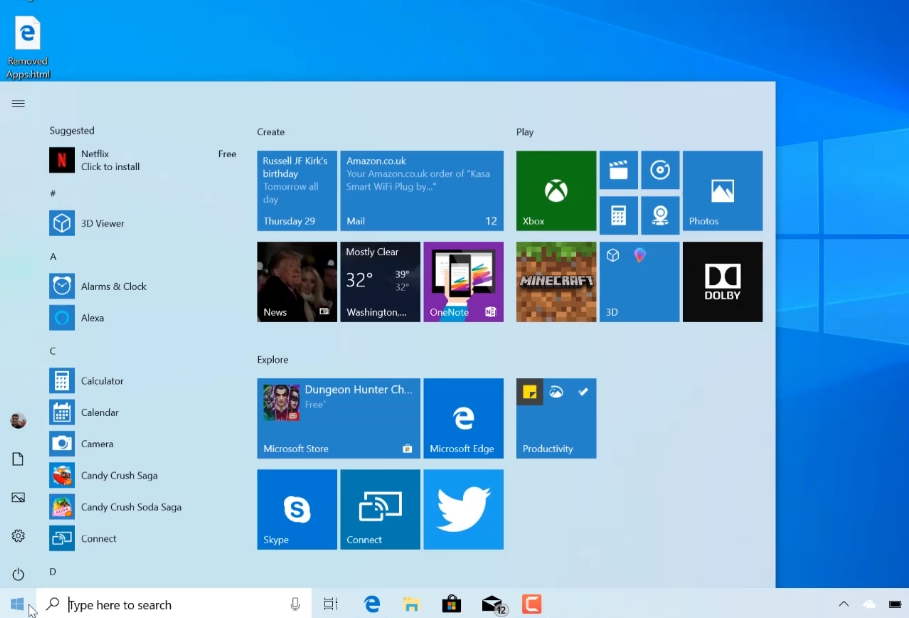Open the Xbox tile
This screenshot has width=909, height=618.
[x=556, y=191]
